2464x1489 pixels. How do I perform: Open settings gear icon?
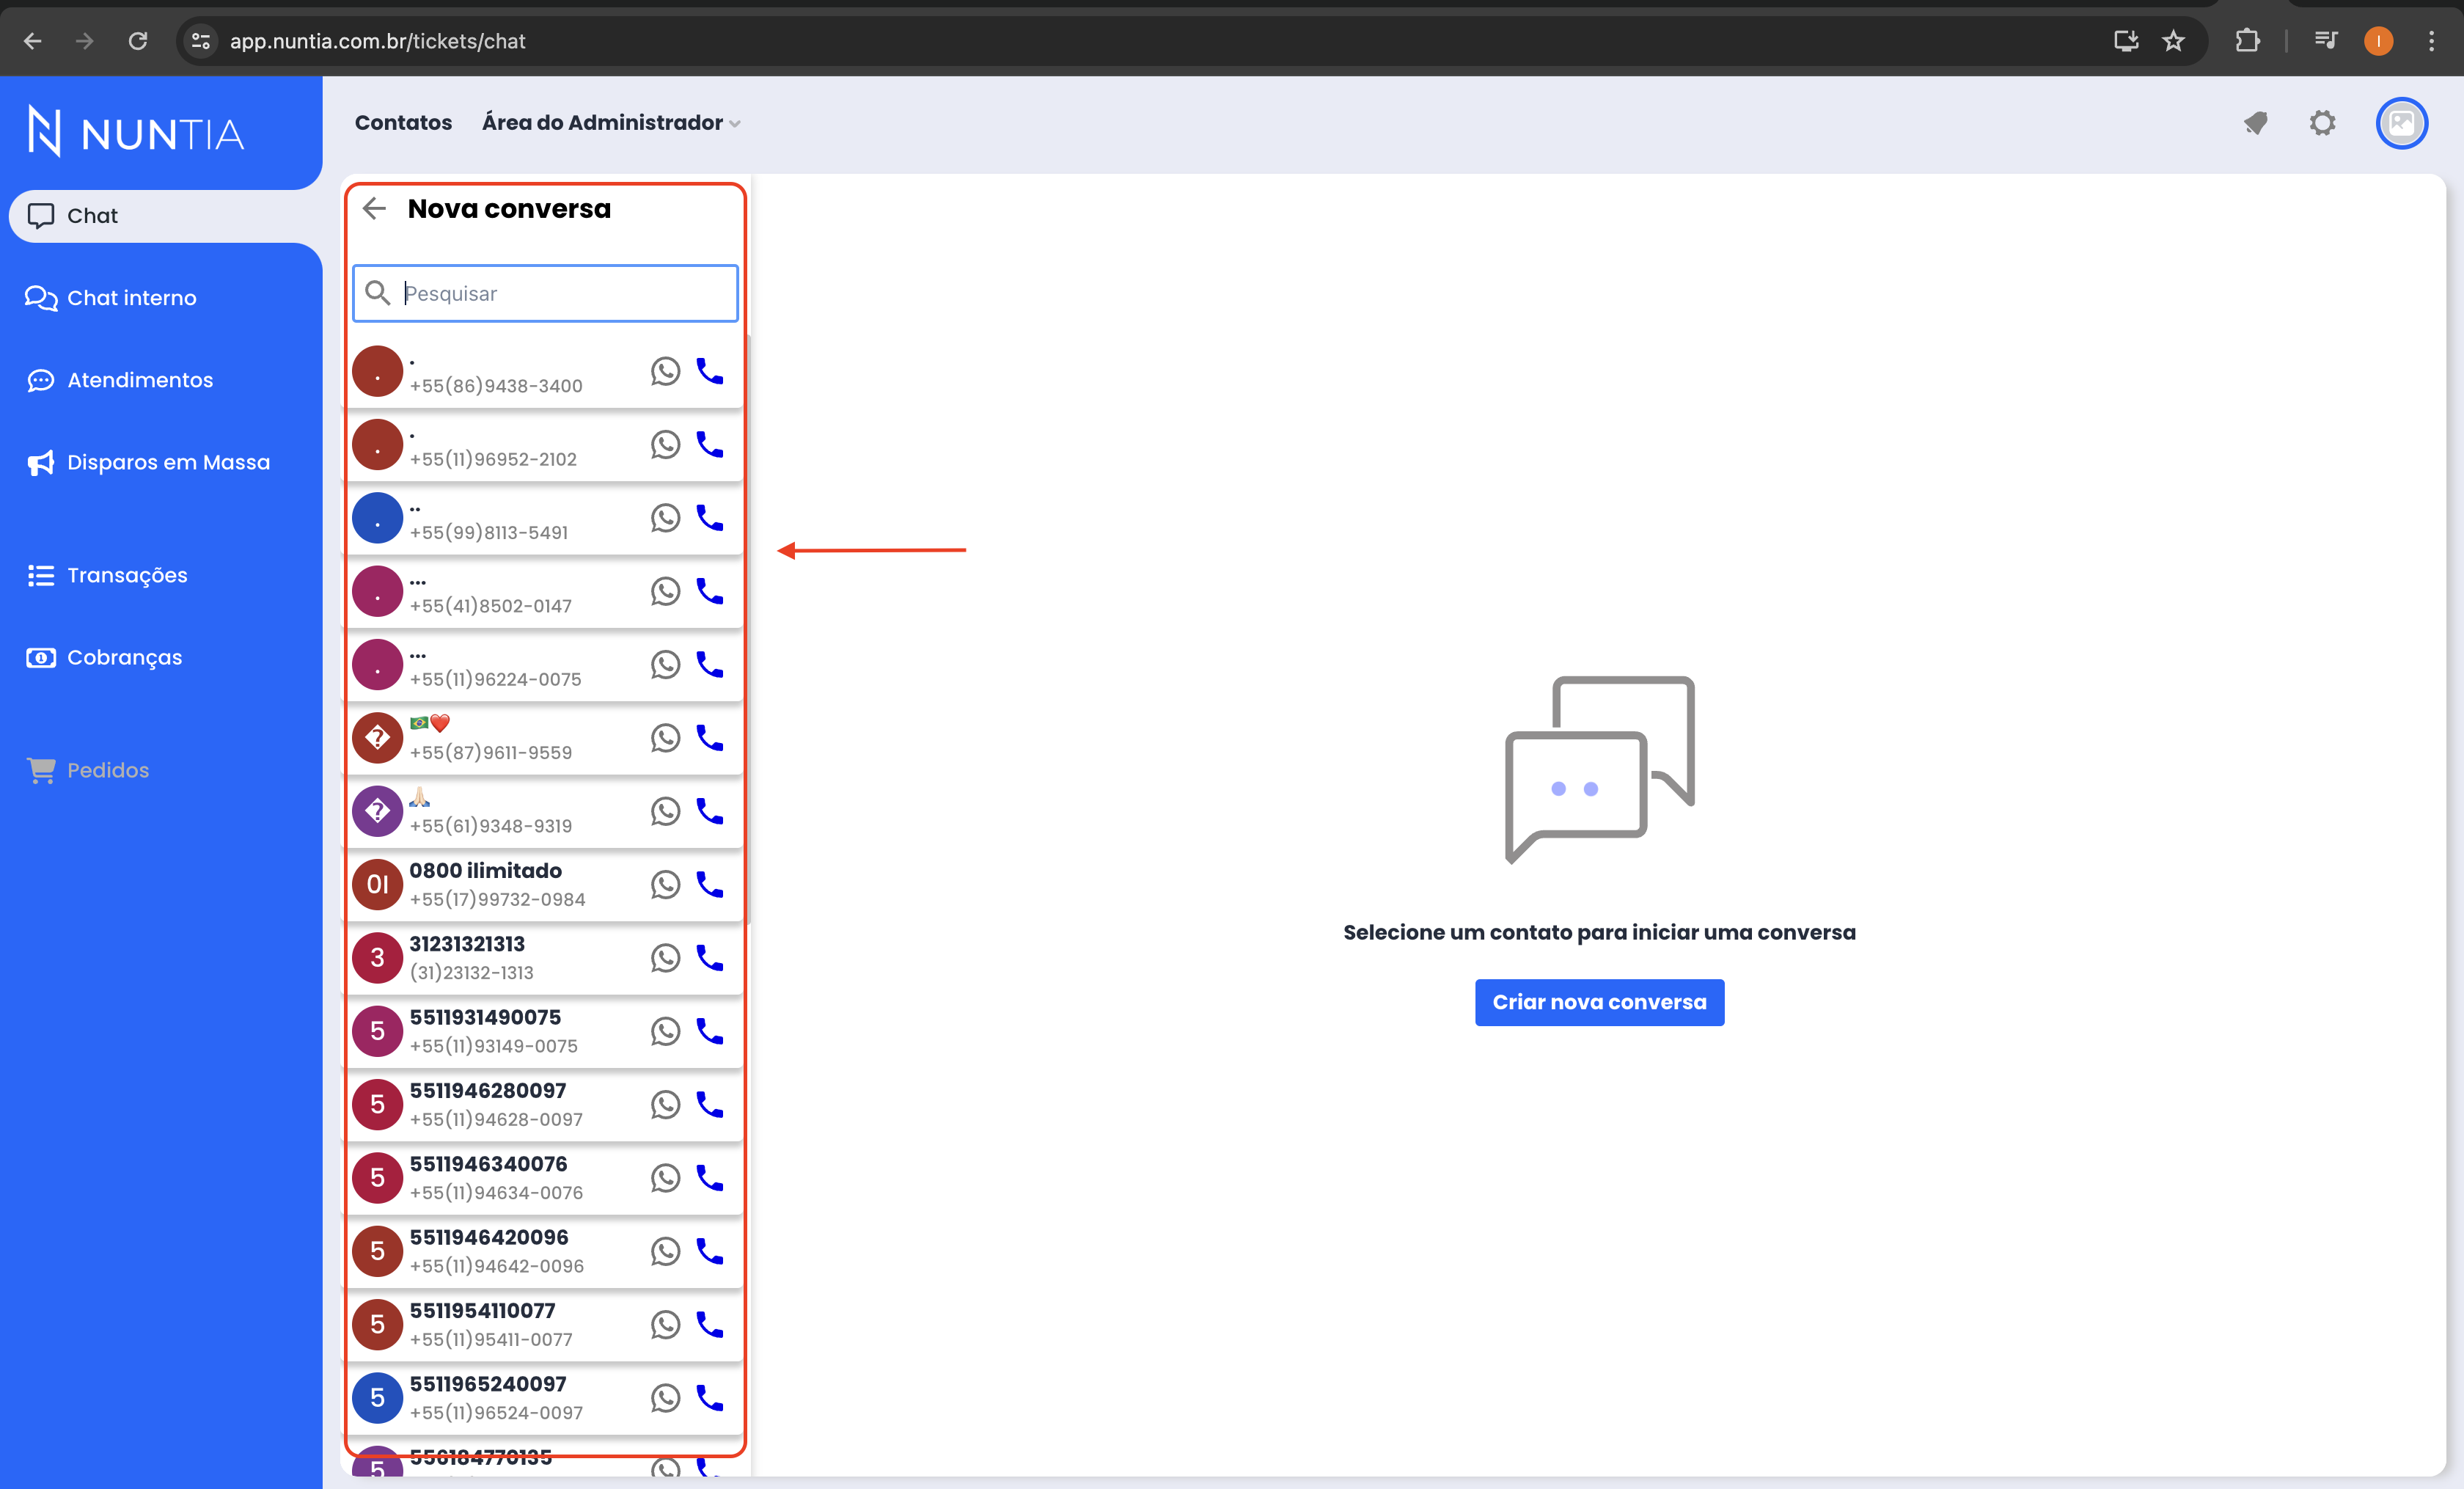click(x=2323, y=123)
